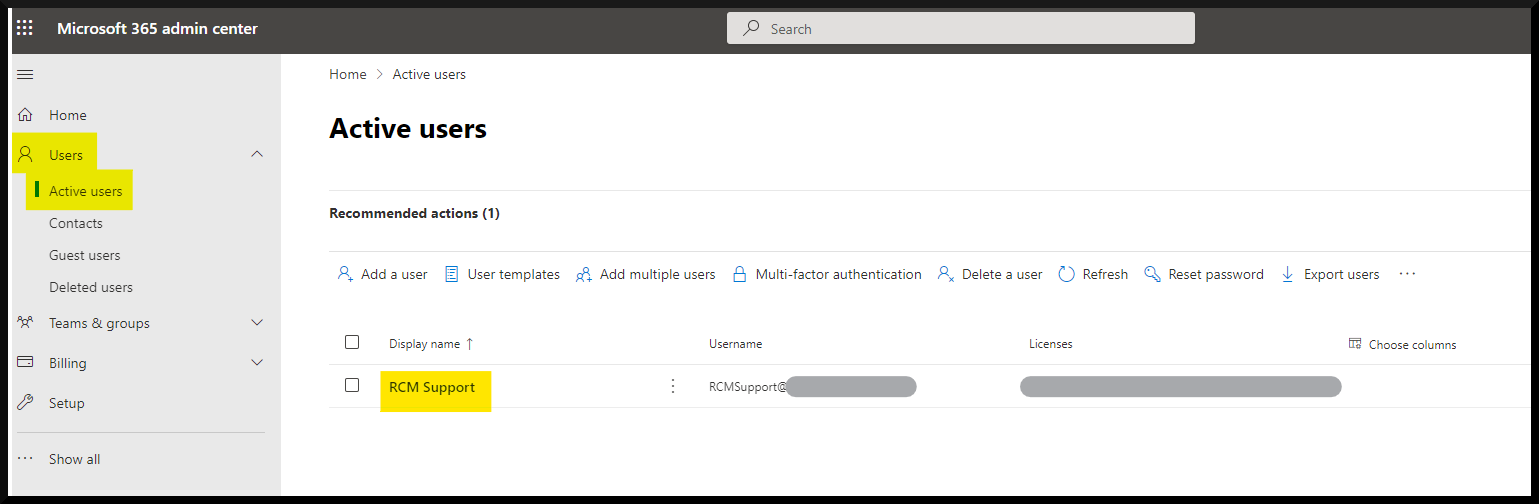1539x504 pixels.
Task: Open the RCM Support user
Action: click(x=432, y=387)
